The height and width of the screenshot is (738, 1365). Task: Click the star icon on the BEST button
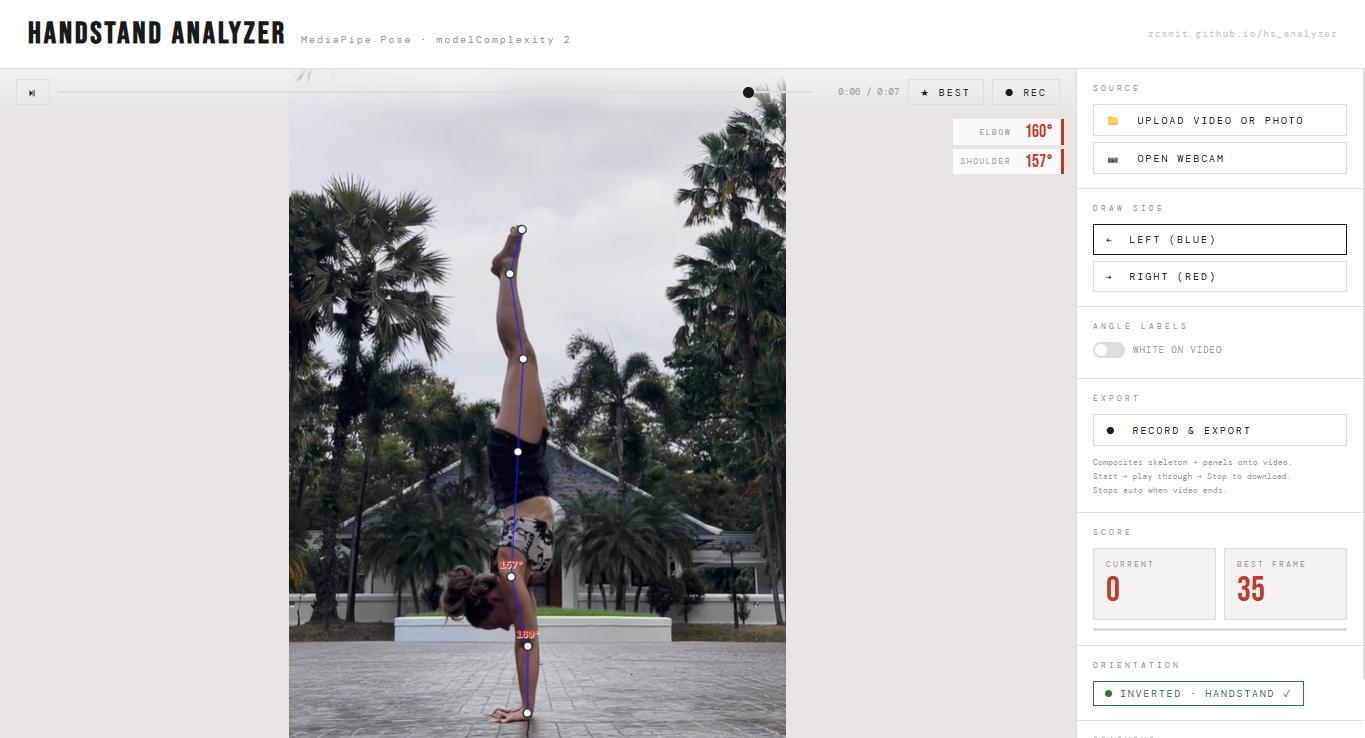[x=927, y=91]
